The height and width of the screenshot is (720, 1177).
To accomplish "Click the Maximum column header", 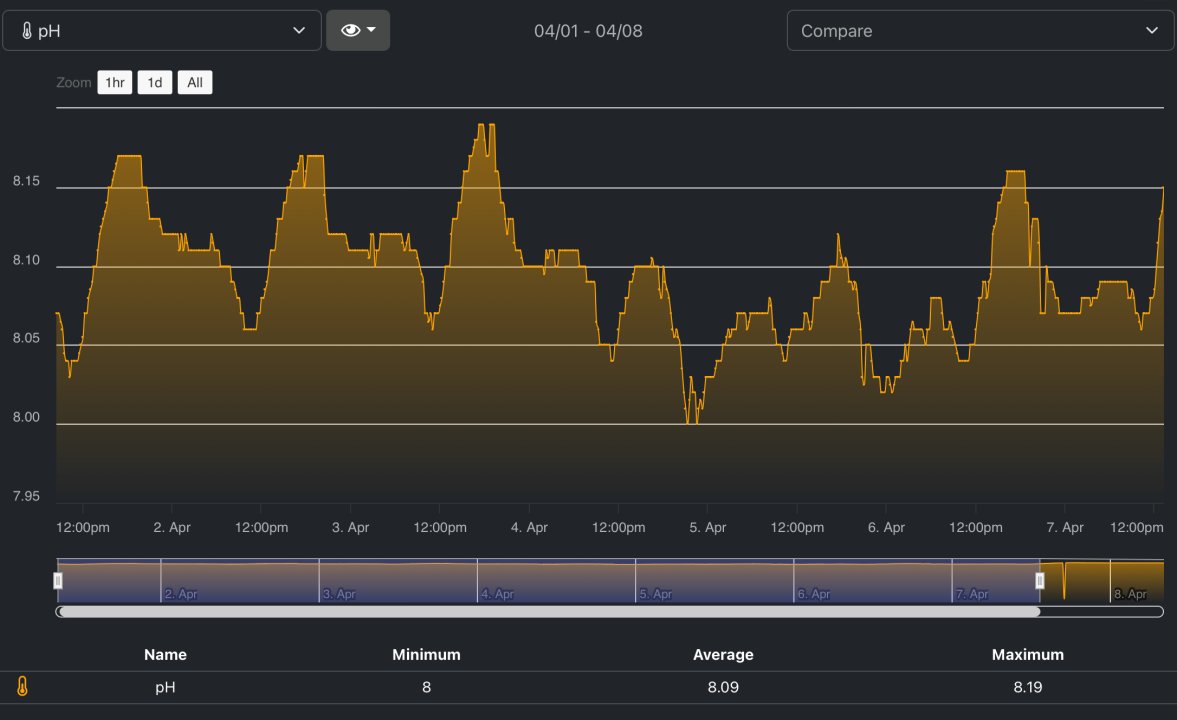I will tap(1028, 655).
